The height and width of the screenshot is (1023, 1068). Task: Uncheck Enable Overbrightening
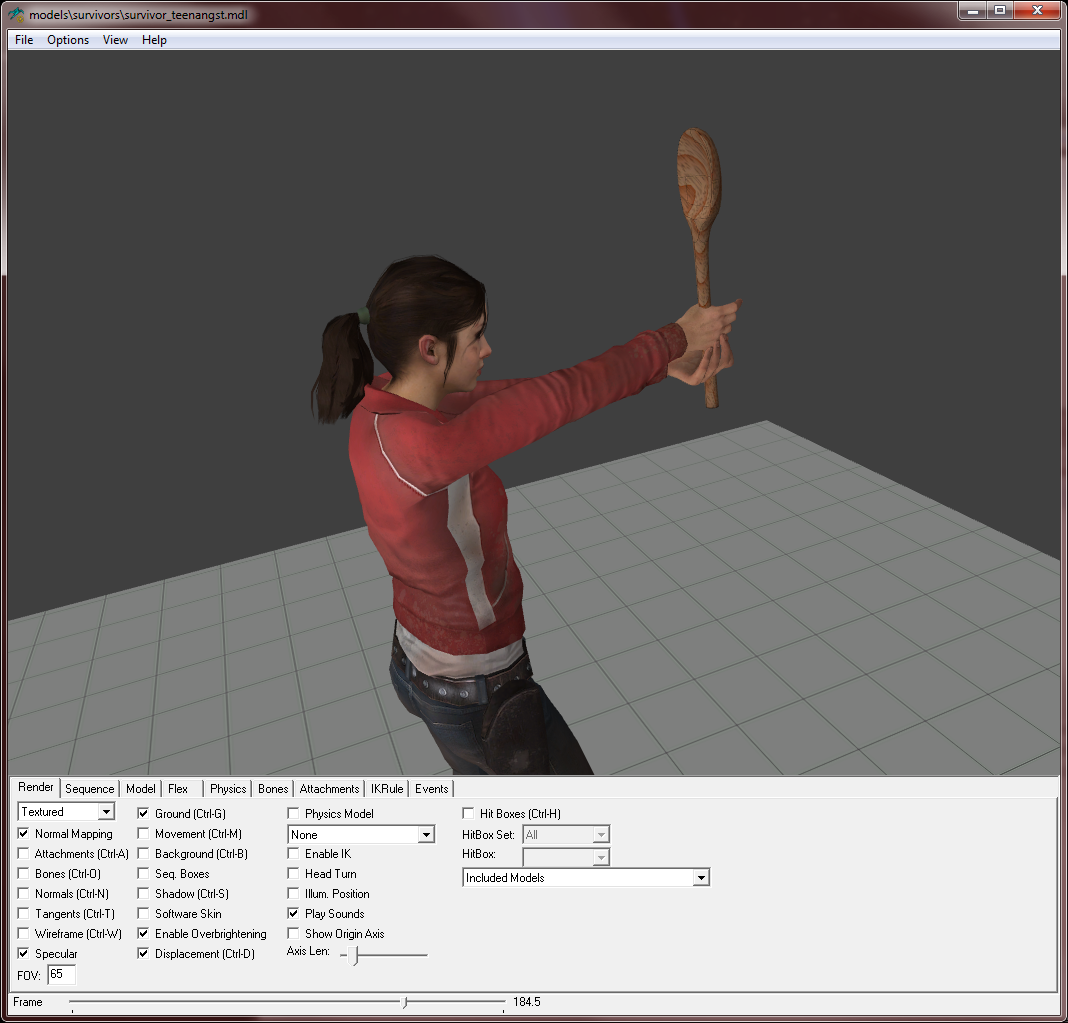point(143,933)
